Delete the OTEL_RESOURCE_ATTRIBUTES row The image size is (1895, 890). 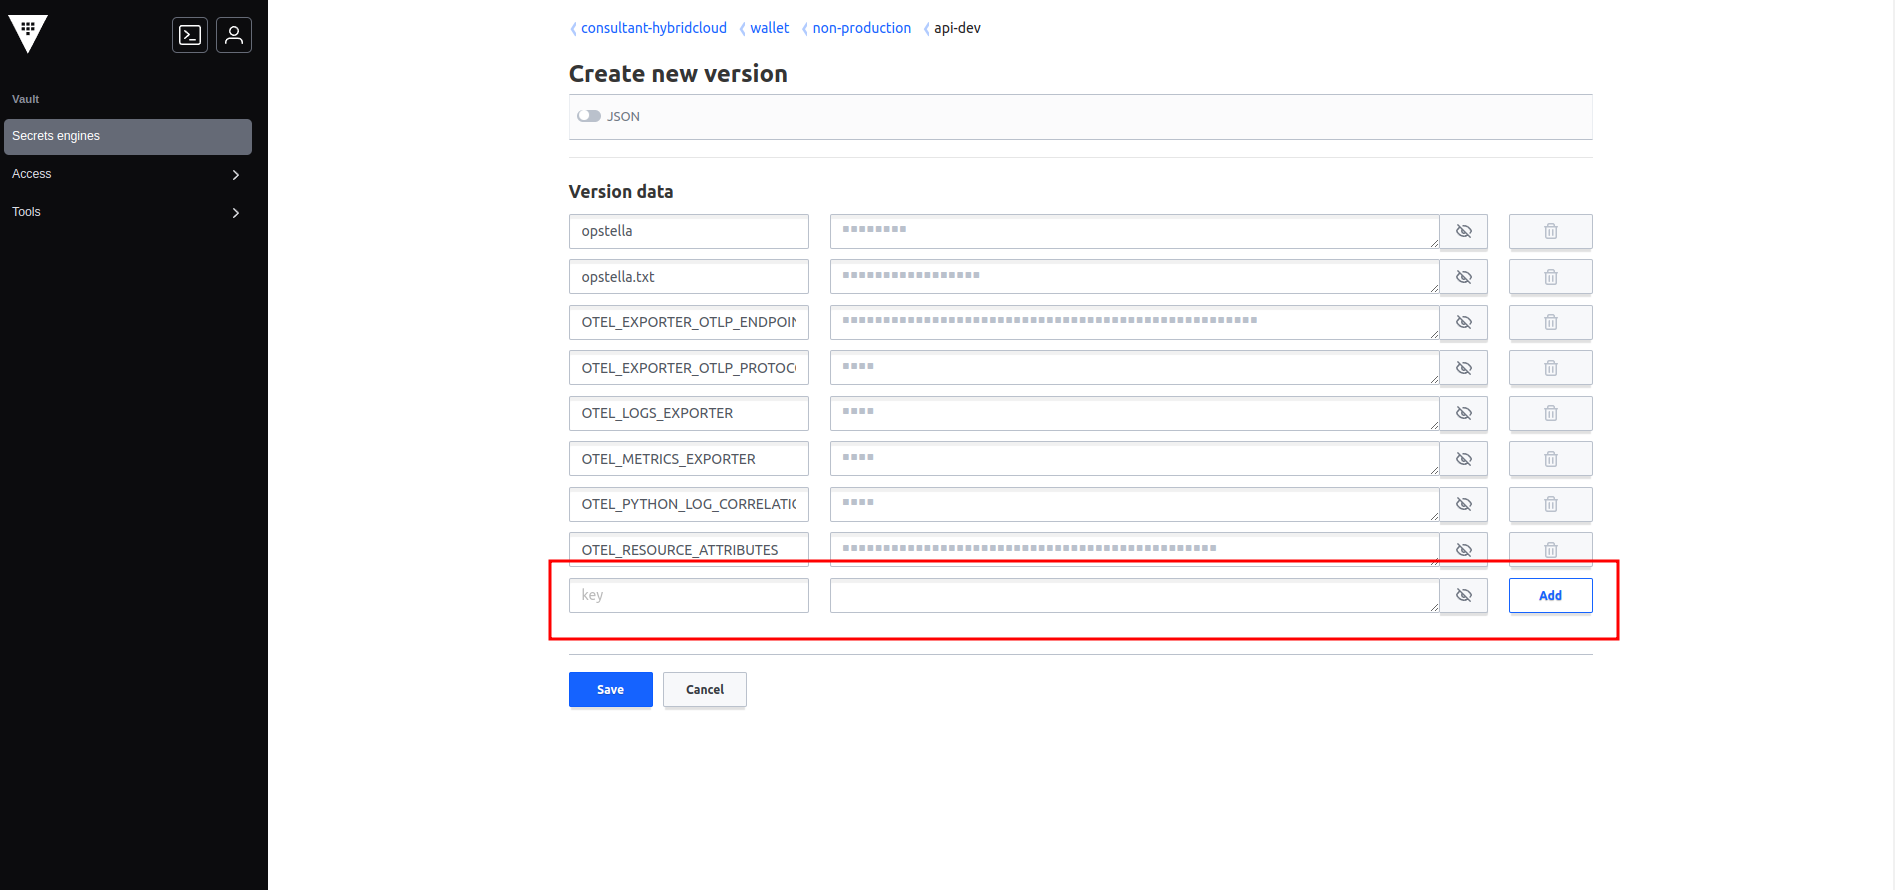(x=1550, y=550)
